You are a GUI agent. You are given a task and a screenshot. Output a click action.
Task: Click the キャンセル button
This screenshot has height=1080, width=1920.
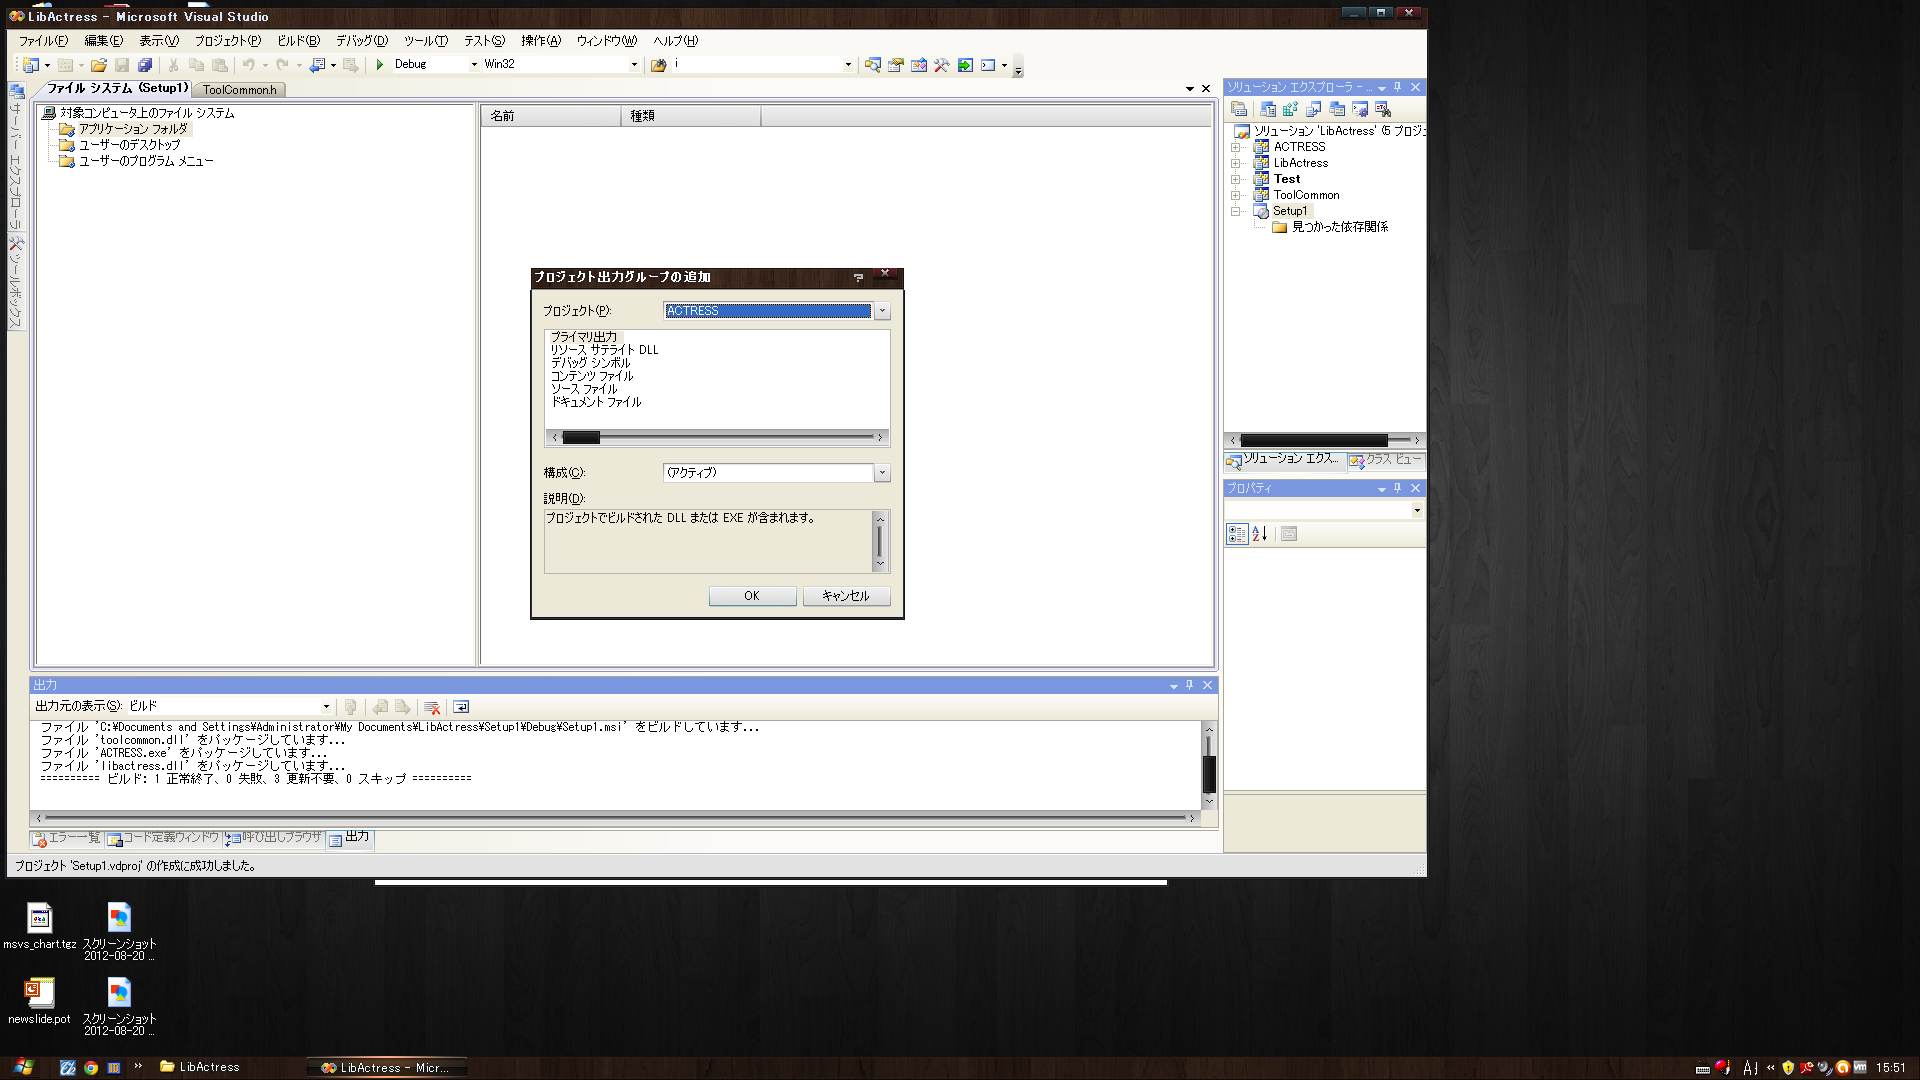(846, 596)
